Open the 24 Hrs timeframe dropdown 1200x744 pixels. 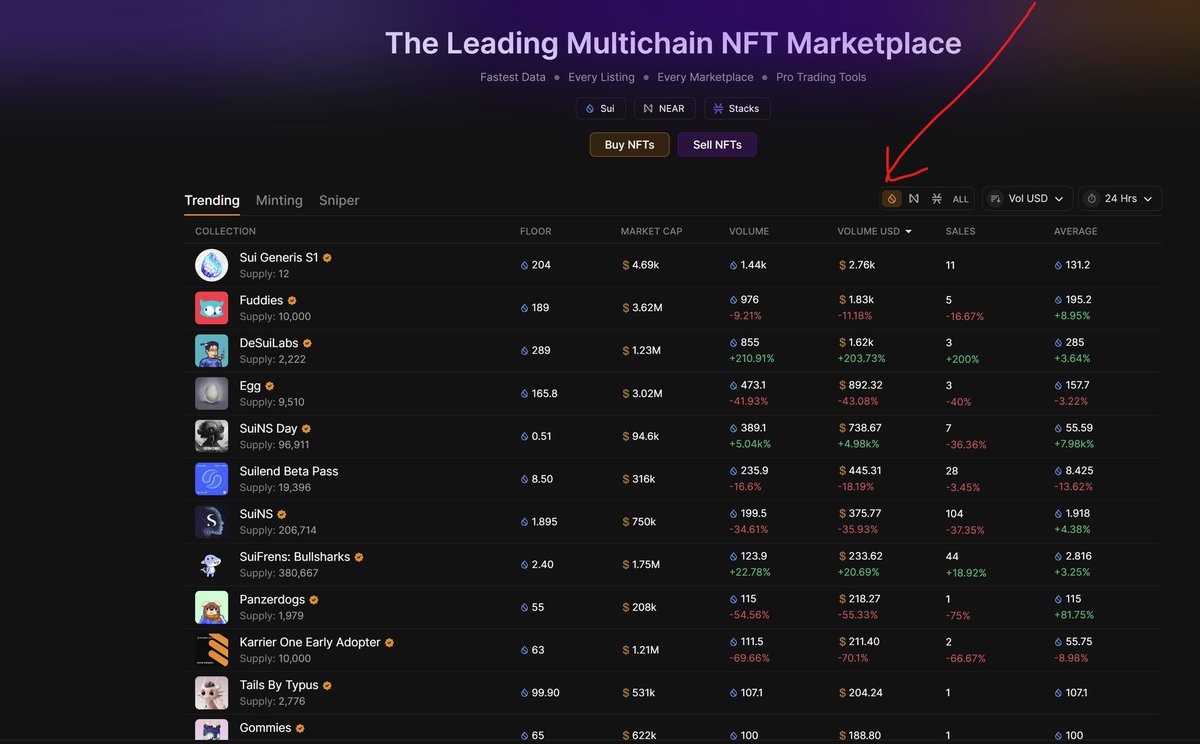[x=1120, y=199]
